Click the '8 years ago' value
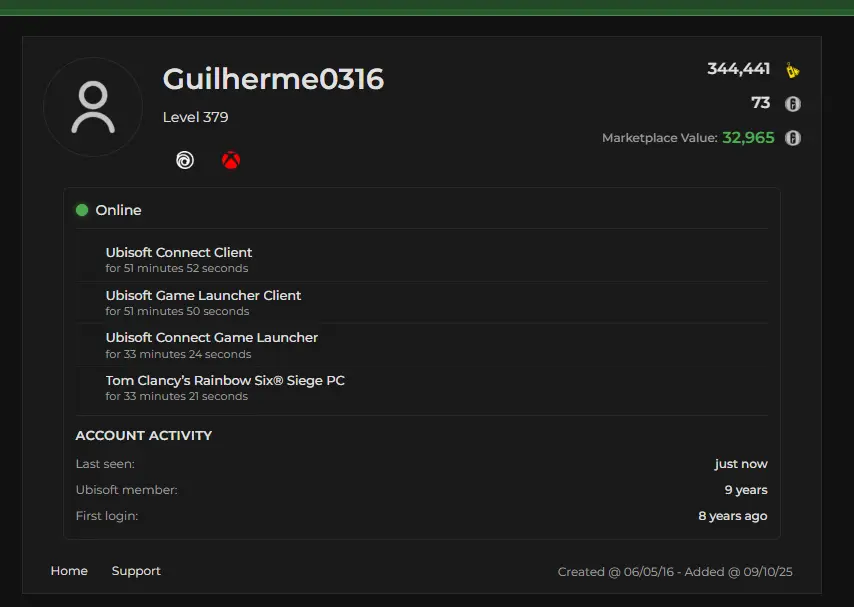Viewport: 854px width, 607px height. point(733,516)
